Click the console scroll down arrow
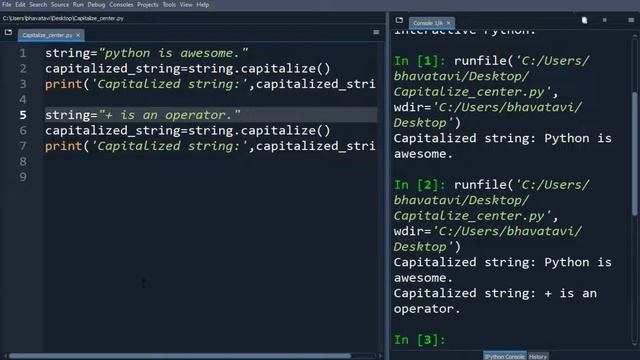The width and height of the screenshot is (640, 360). click(x=635, y=344)
